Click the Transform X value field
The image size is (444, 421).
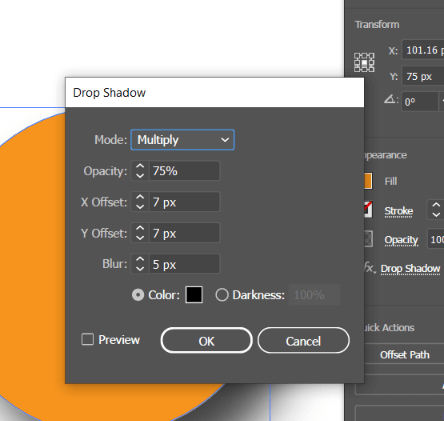423,50
